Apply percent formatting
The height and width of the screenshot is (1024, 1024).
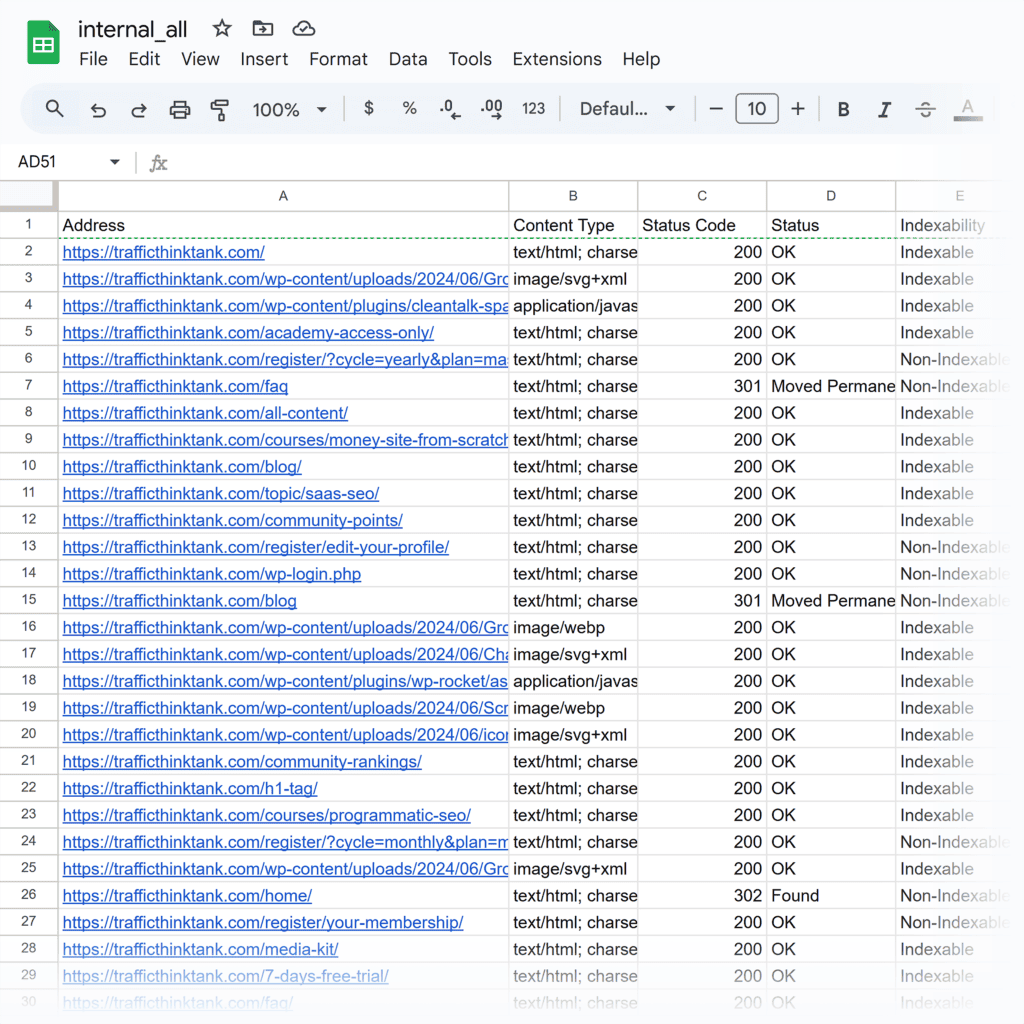(x=409, y=108)
